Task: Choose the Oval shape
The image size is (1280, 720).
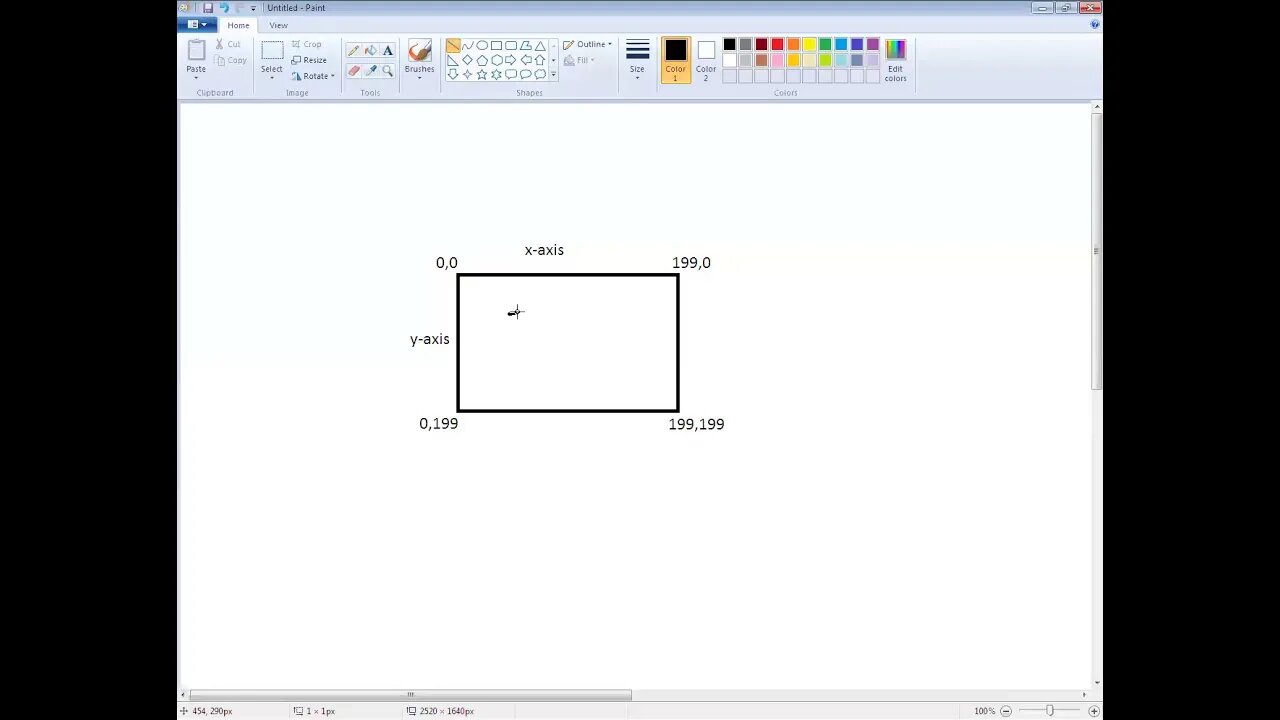Action: click(482, 45)
